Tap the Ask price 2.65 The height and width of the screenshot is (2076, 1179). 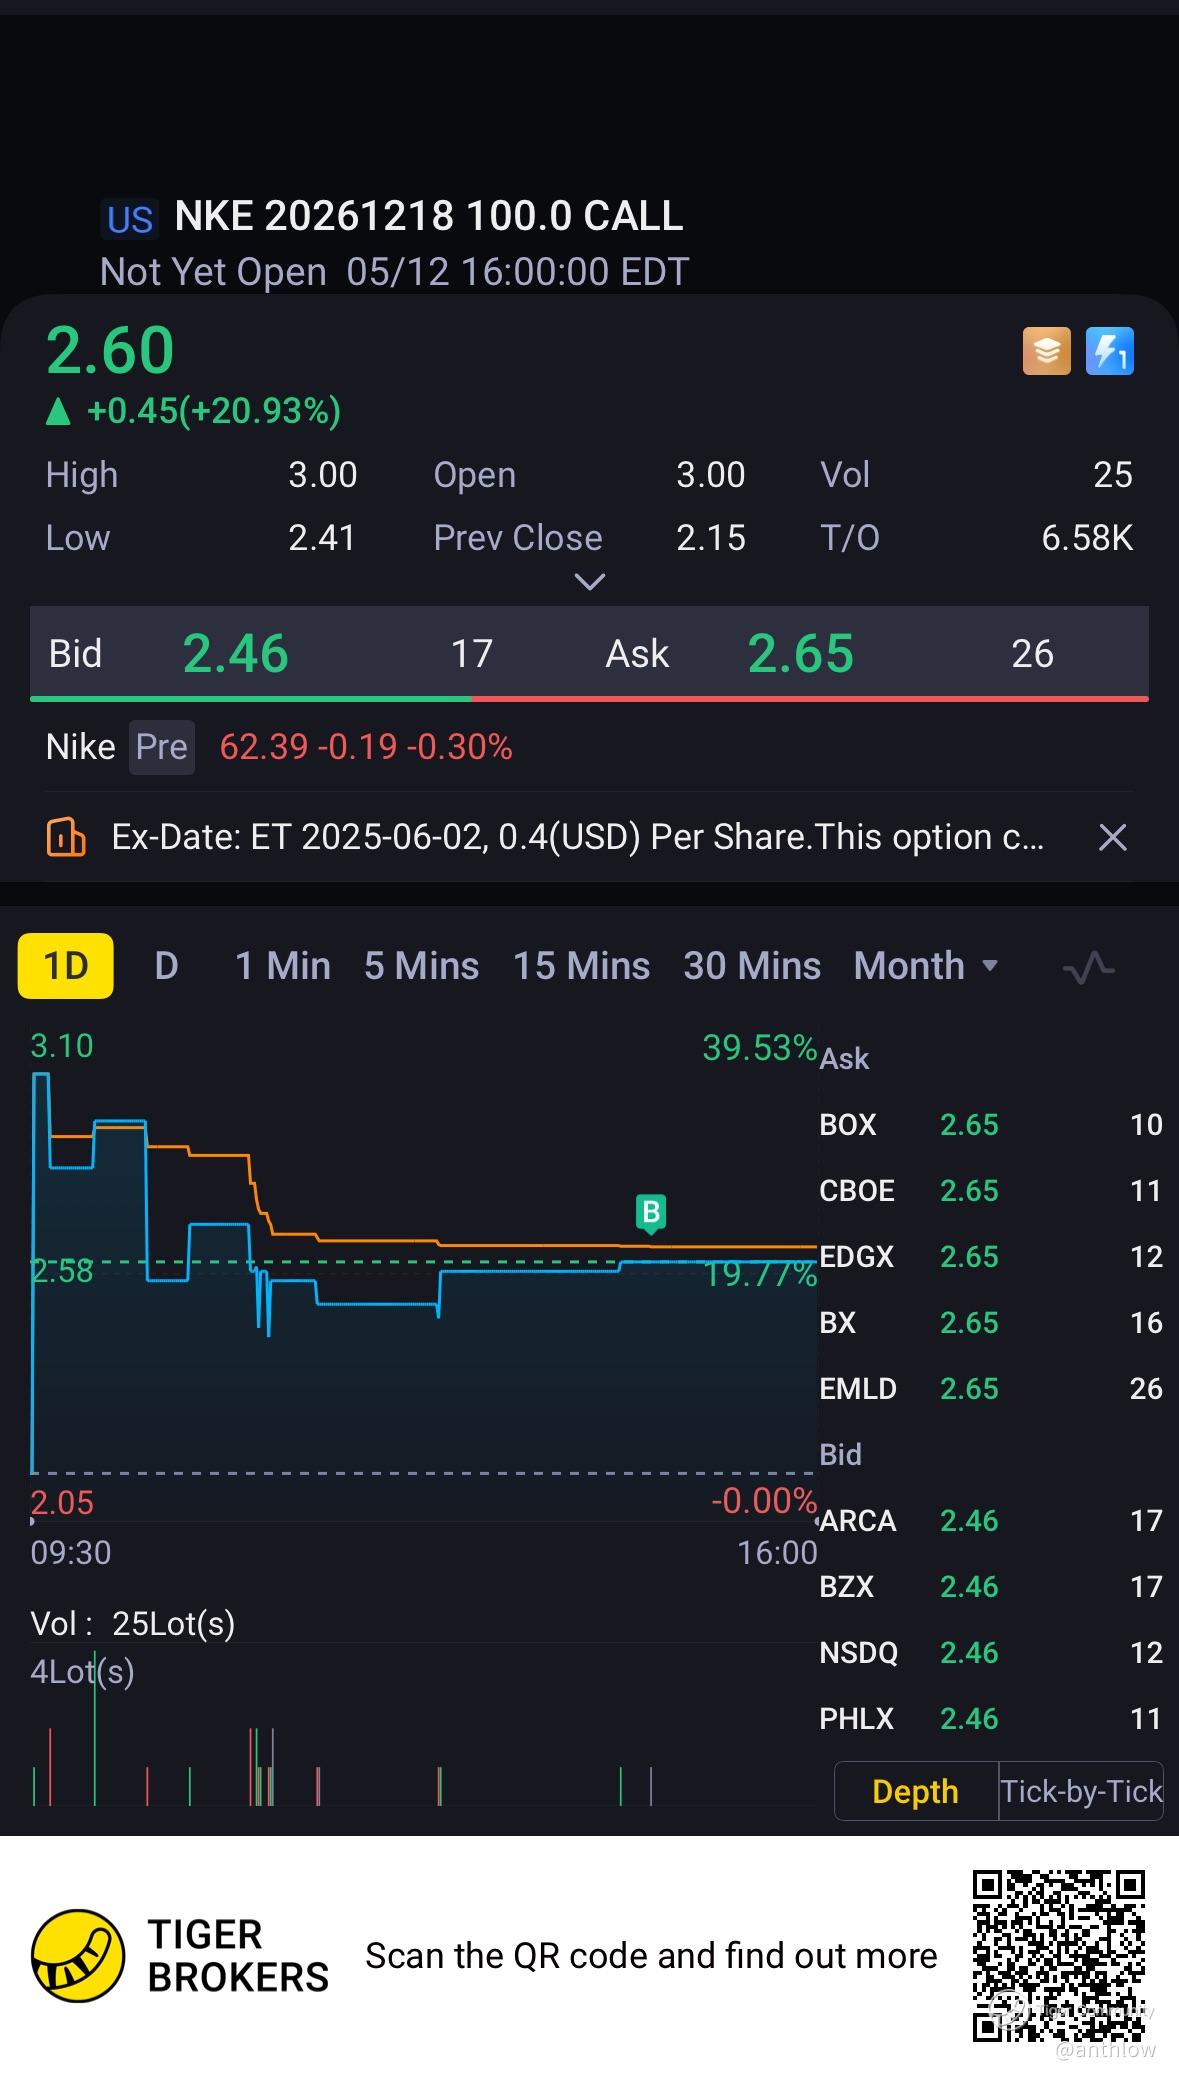[x=801, y=654]
